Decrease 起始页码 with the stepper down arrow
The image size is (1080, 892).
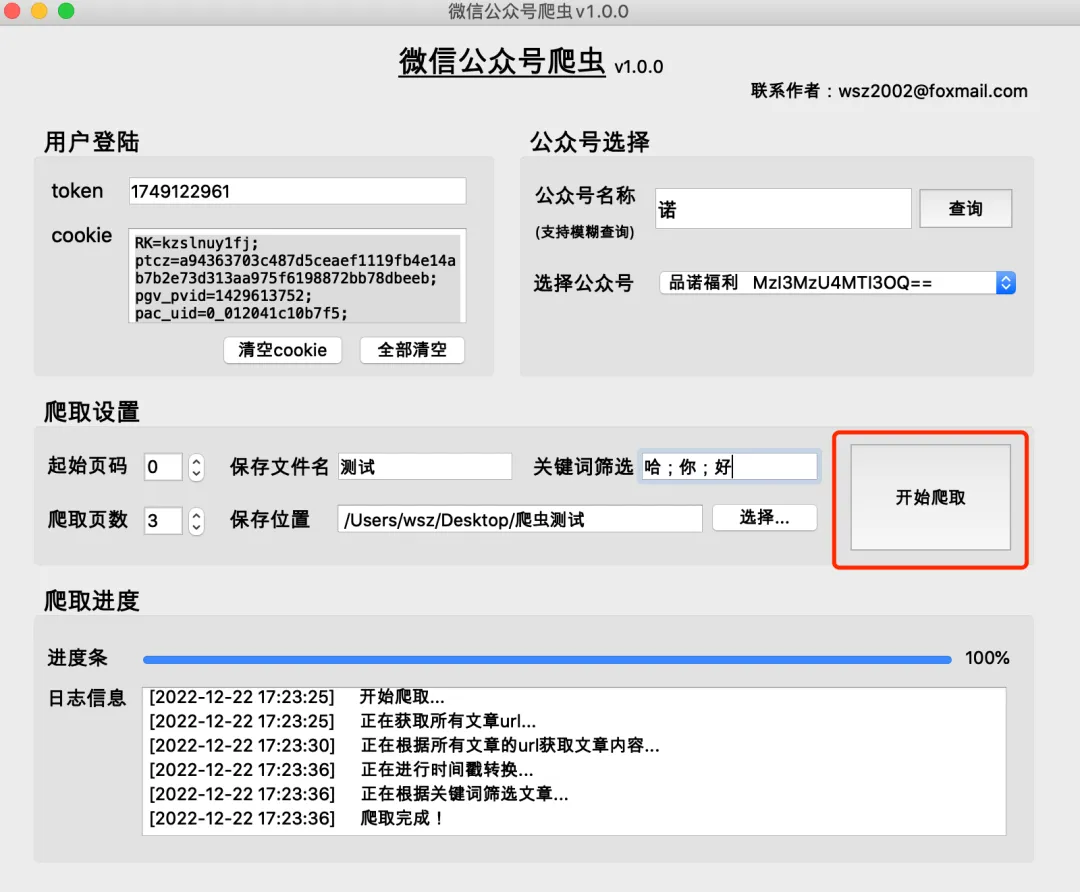[196, 474]
